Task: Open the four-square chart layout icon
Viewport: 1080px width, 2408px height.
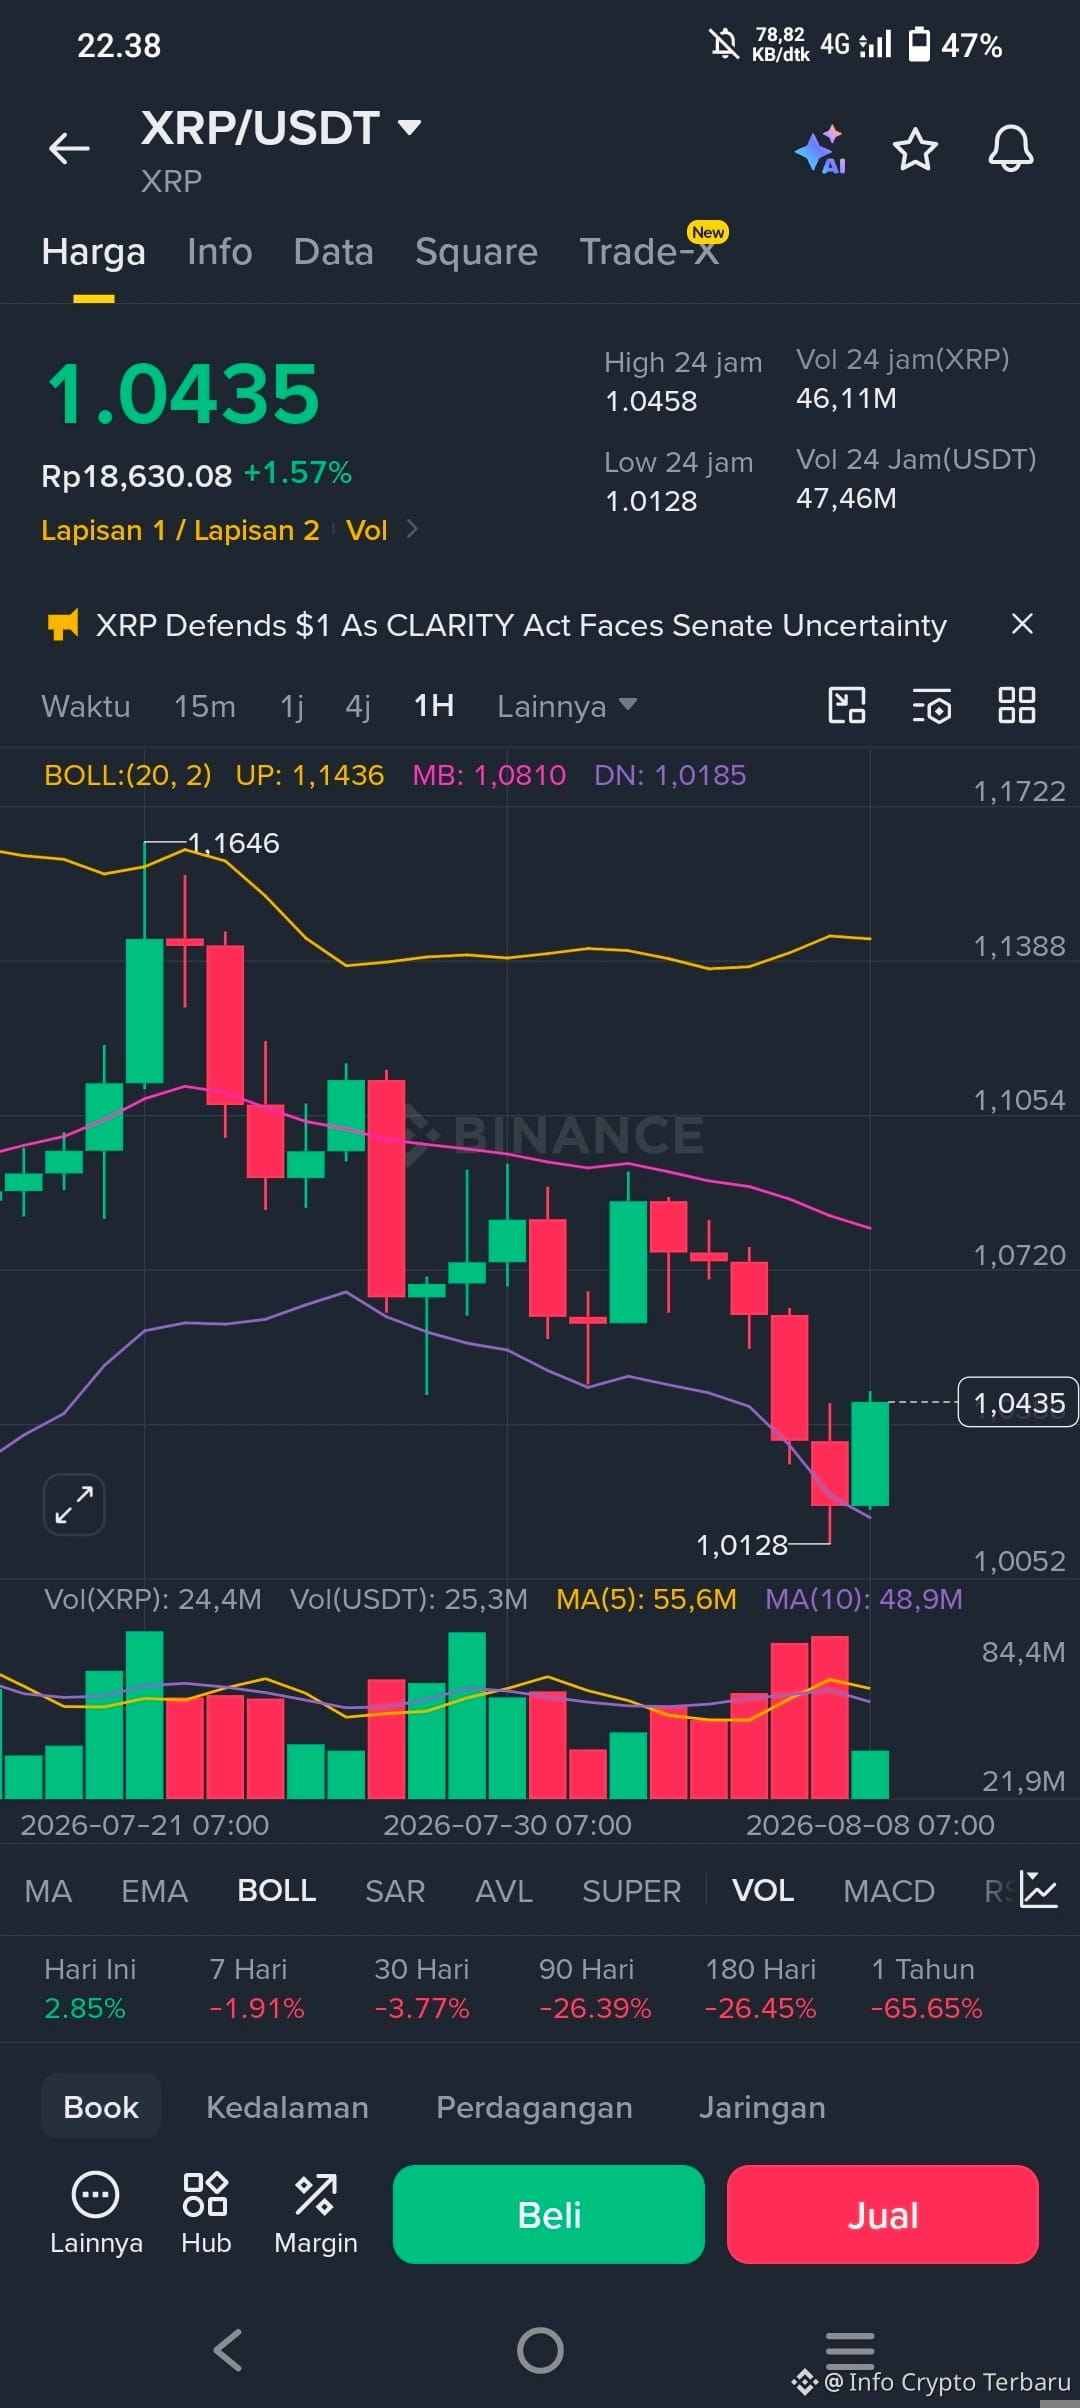Action: pyautogui.click(x=1017, y=705)
